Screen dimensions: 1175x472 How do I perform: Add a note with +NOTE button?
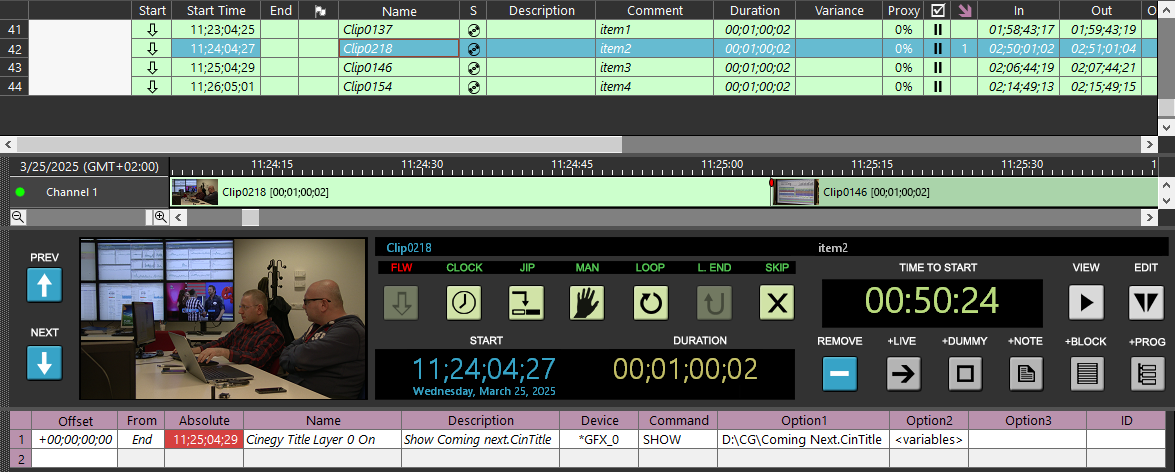coord(1025,373)
